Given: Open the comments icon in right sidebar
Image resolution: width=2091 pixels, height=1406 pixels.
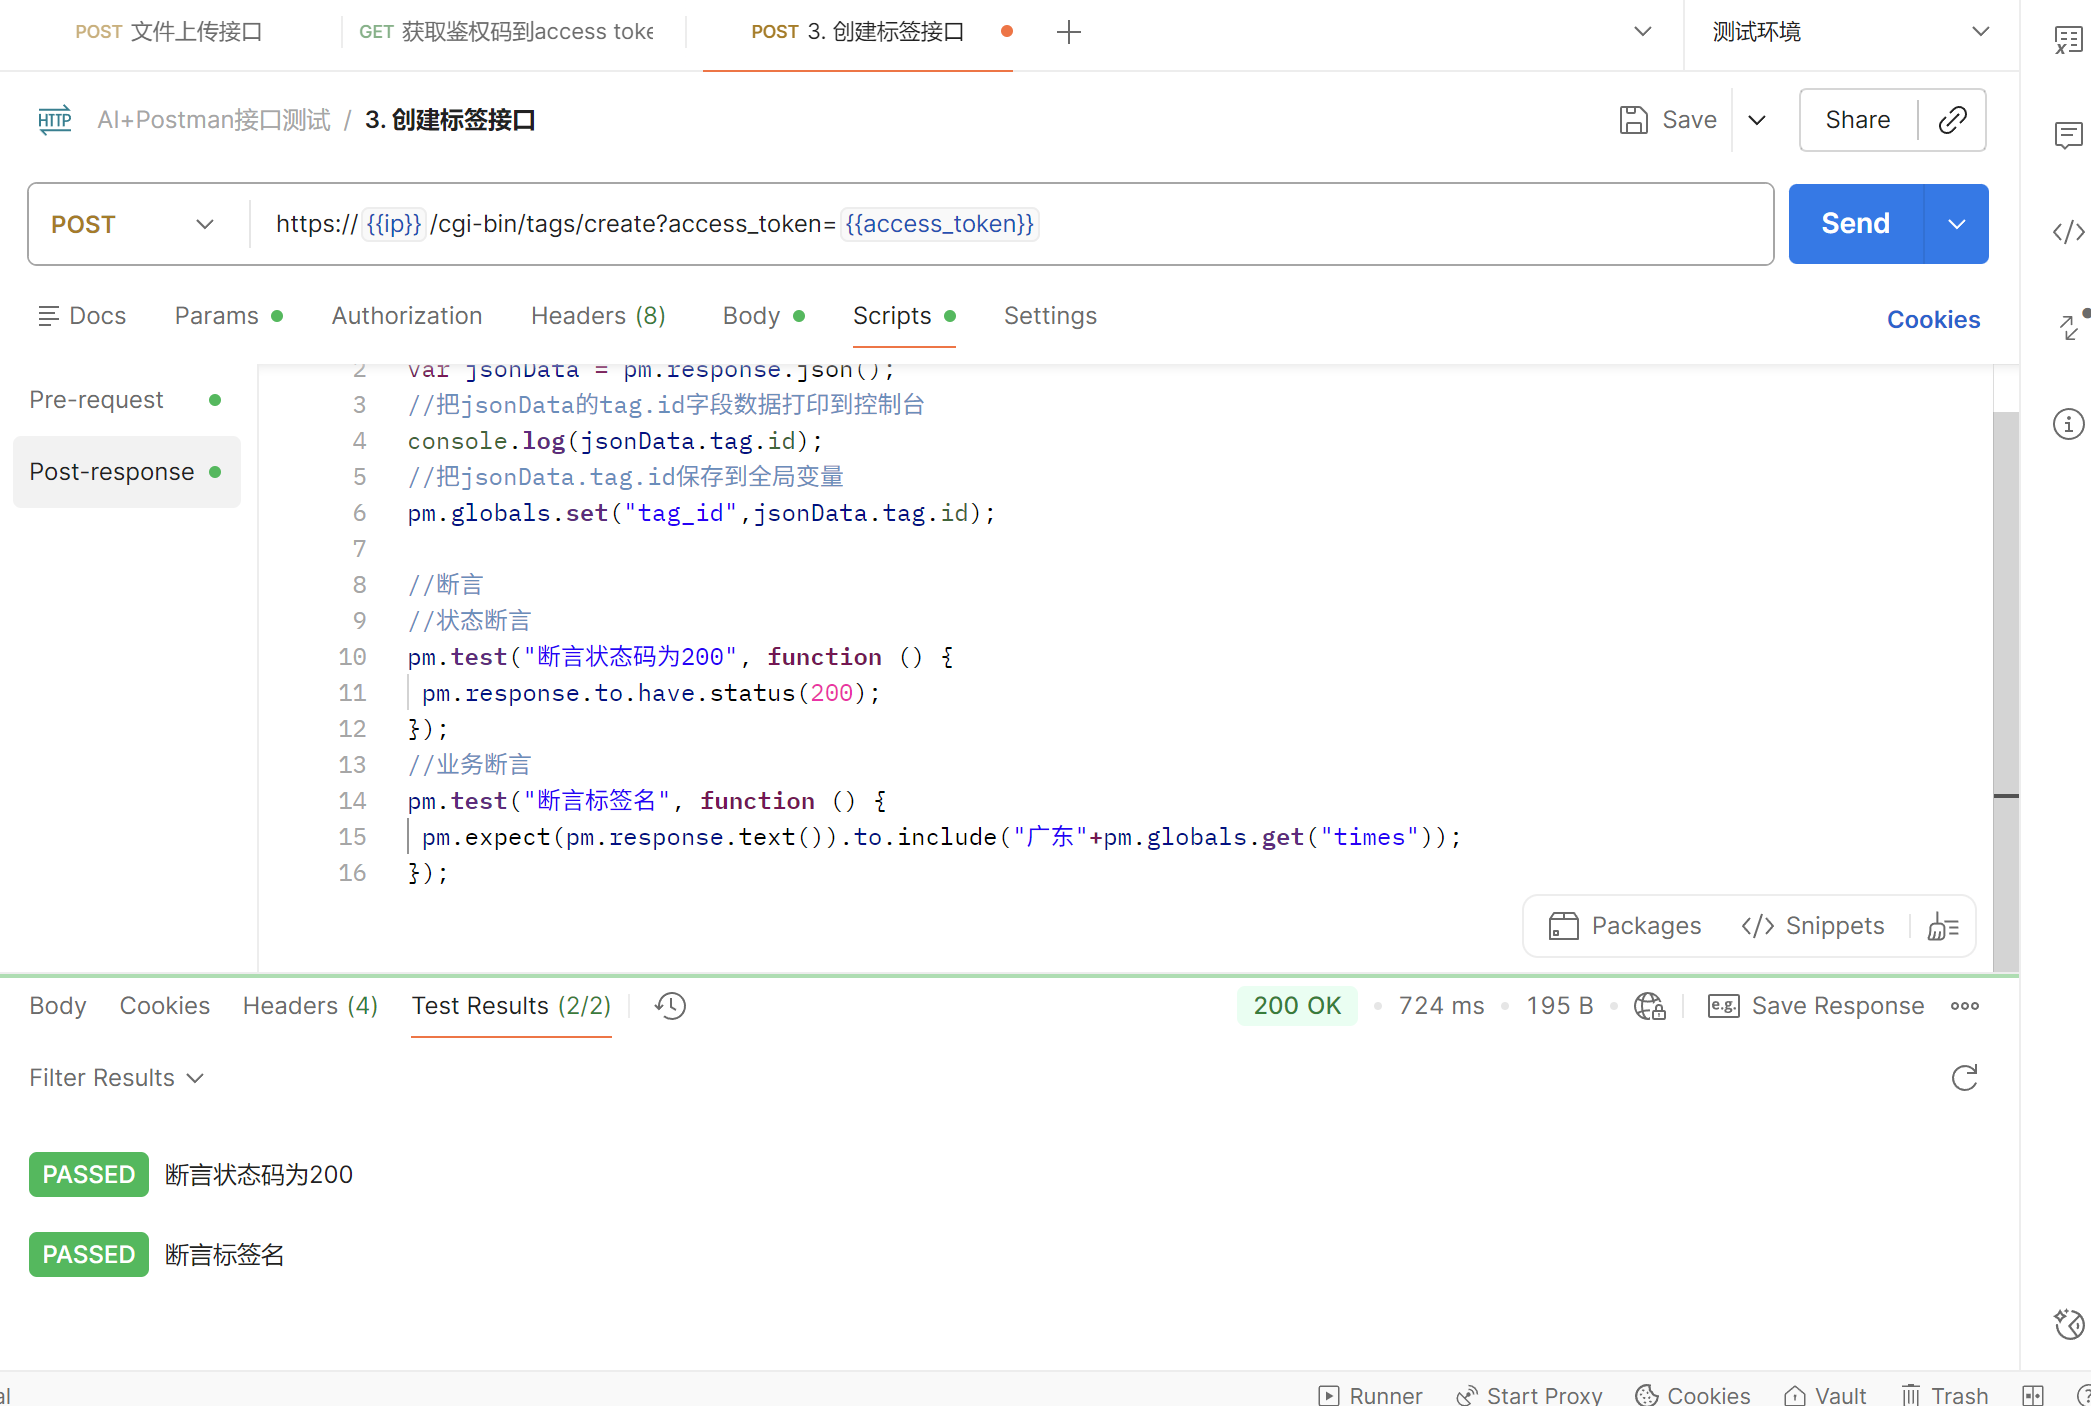Looking at the screenshot, I should tap(2068, 135).
